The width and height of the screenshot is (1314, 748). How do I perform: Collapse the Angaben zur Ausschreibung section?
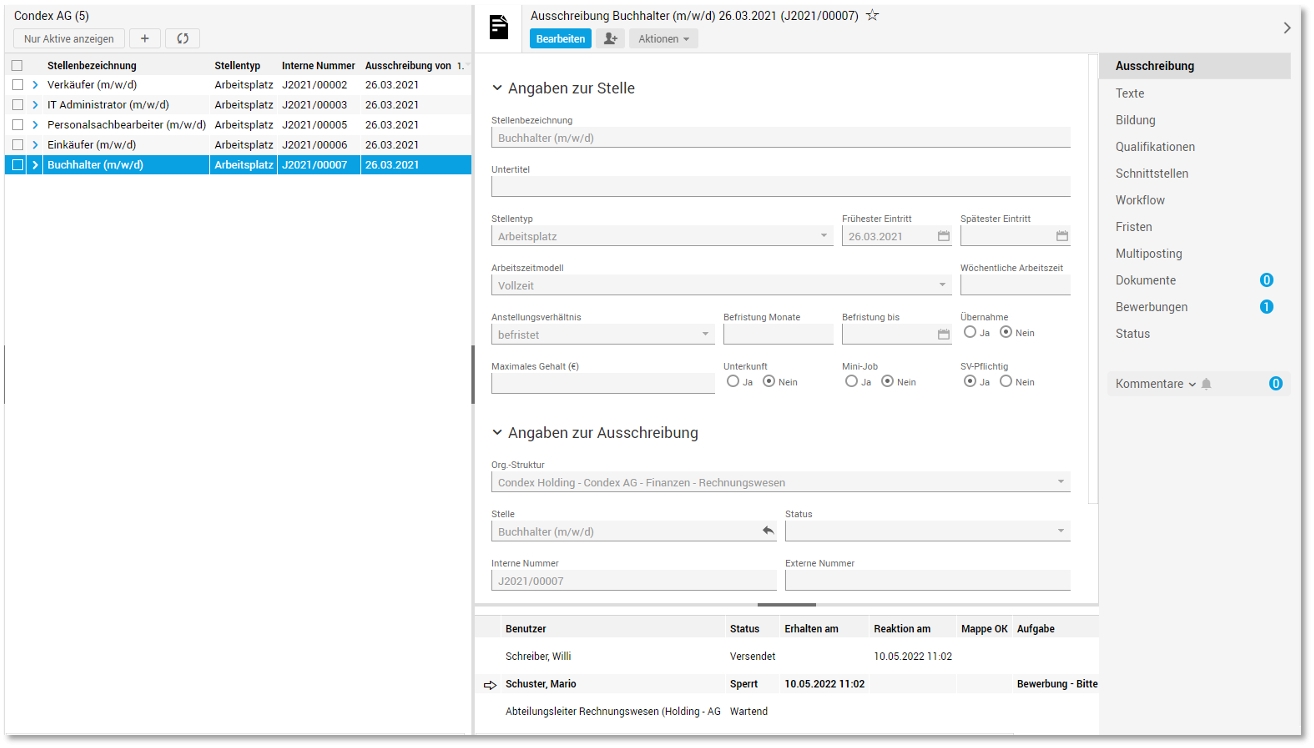(497, 433)
